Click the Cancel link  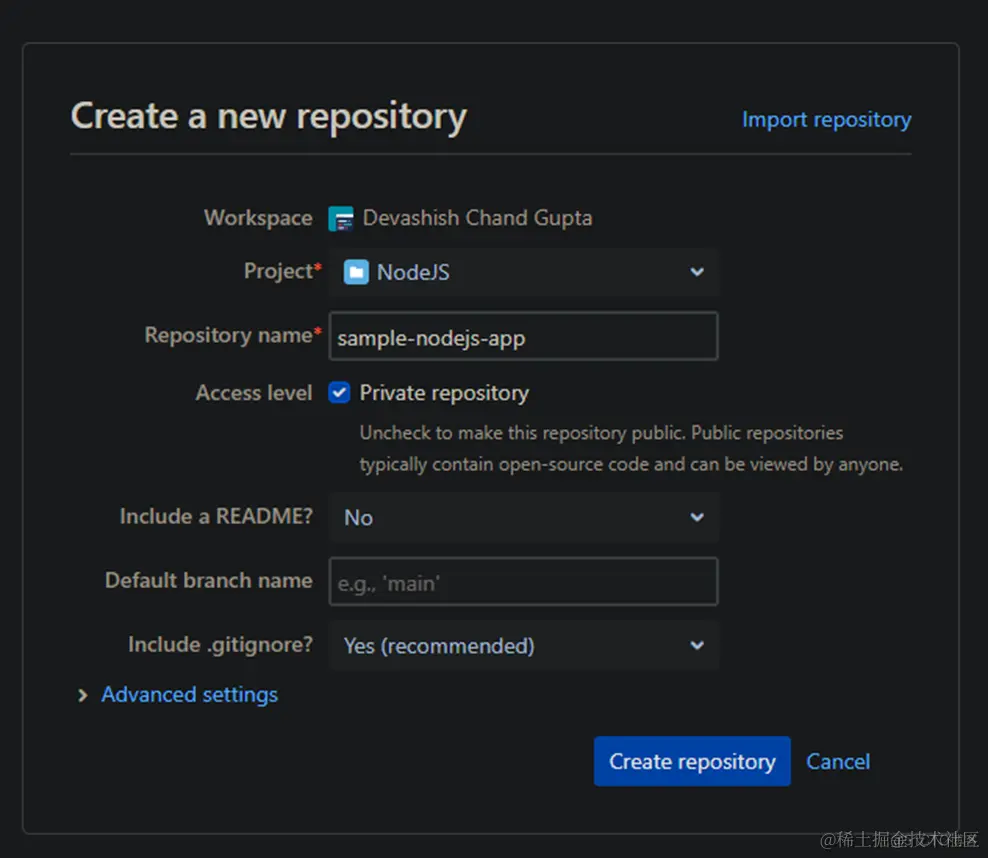(838, 762)
